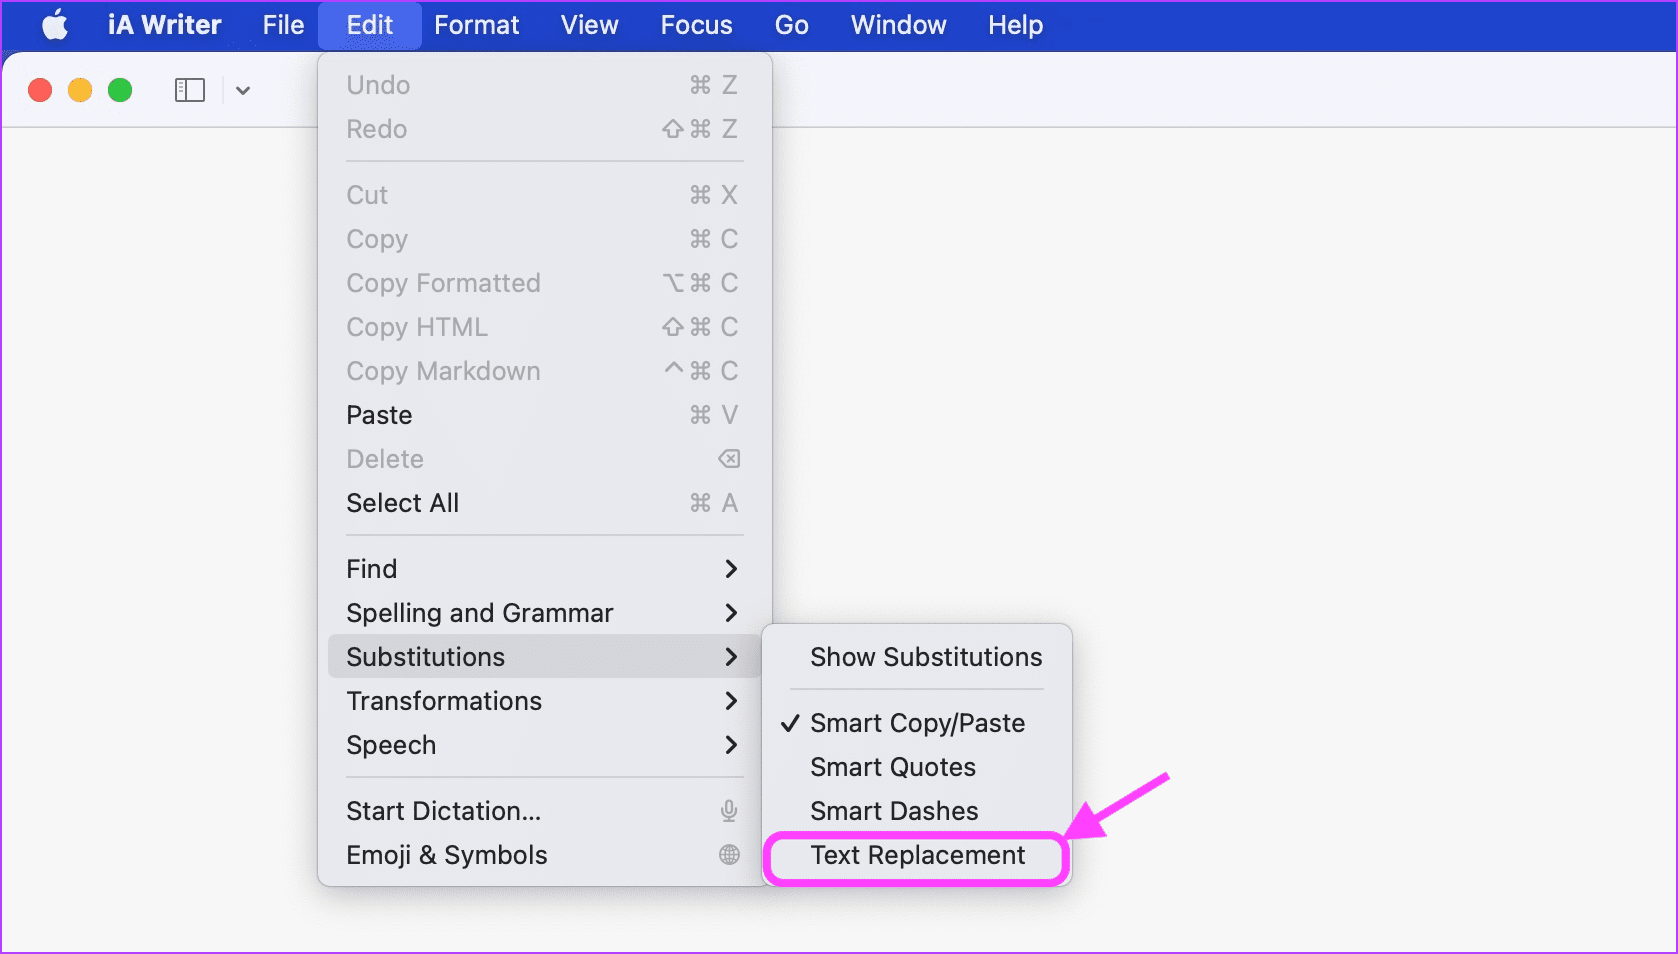Toggle Smart Copy/Paste off
Viewport: 1678px width, 954px height.
[917, 723]
